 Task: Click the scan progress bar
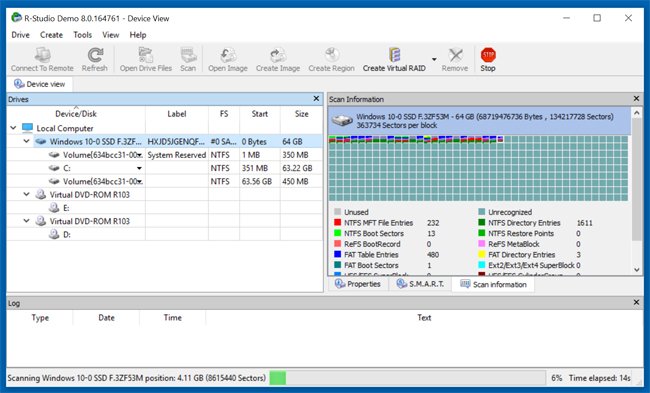407,378
